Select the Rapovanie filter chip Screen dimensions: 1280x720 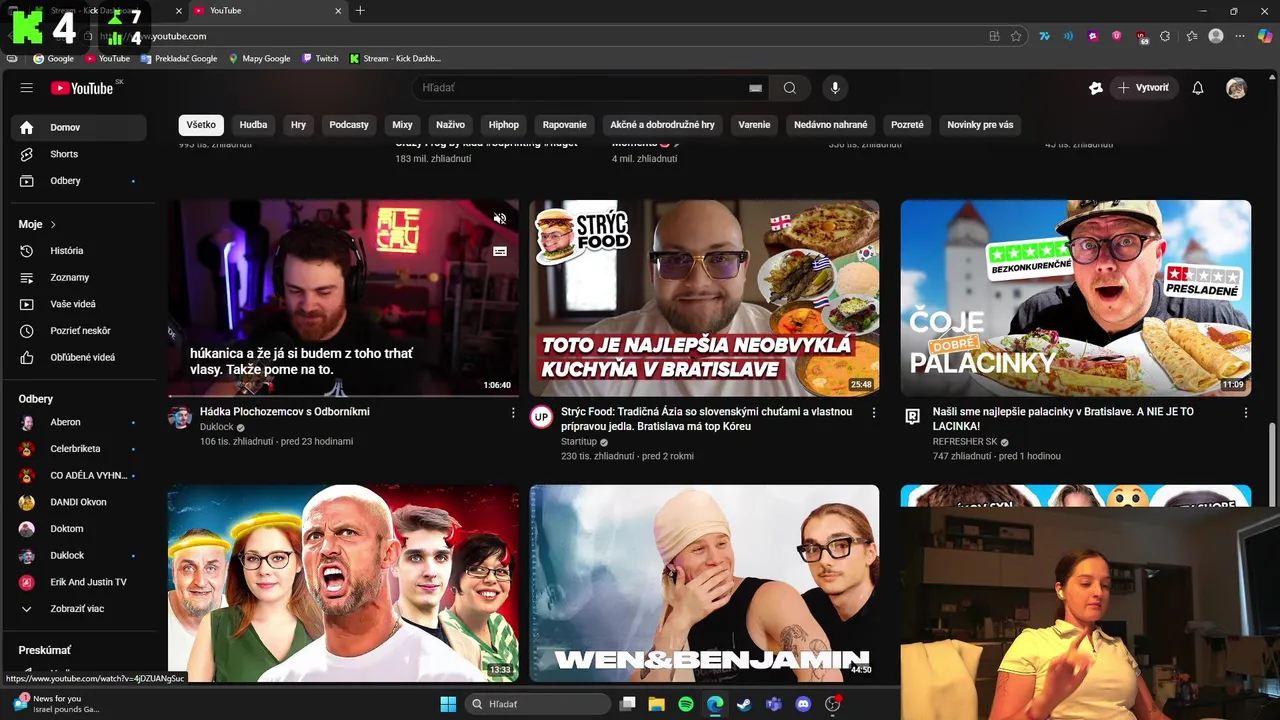point(565,125)
